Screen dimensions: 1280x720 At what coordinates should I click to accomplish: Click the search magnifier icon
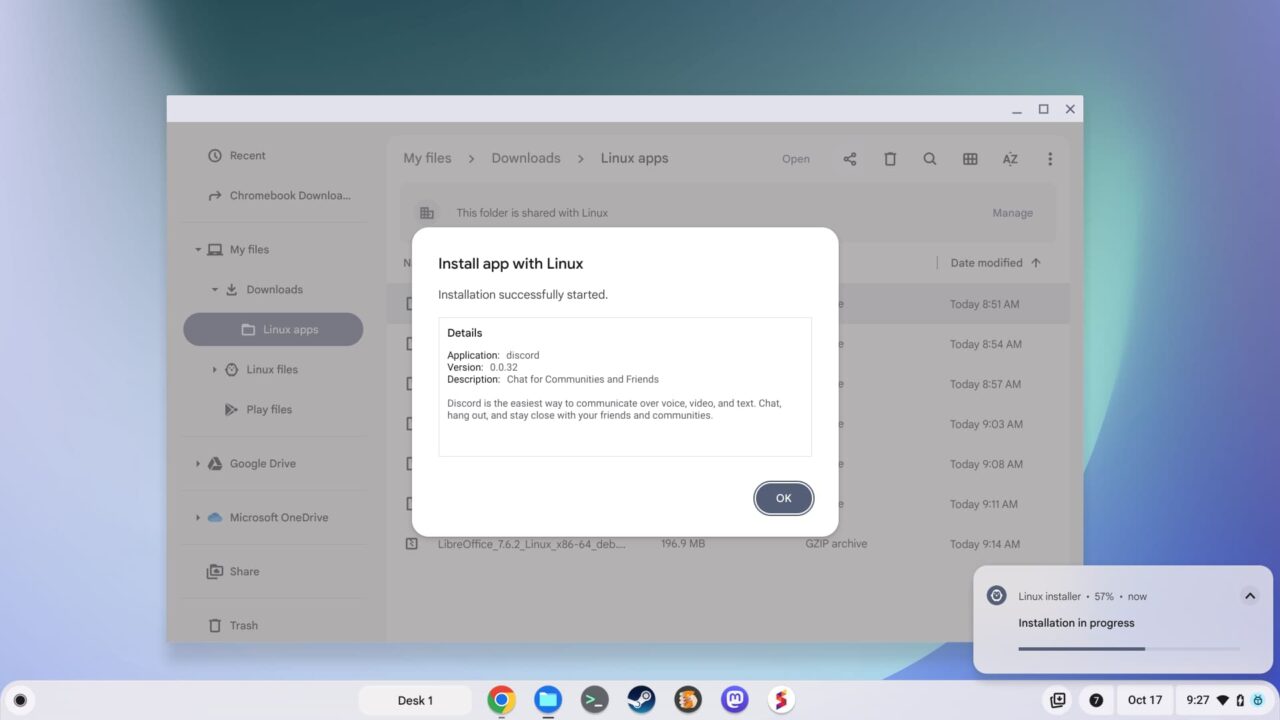point(930,159)
